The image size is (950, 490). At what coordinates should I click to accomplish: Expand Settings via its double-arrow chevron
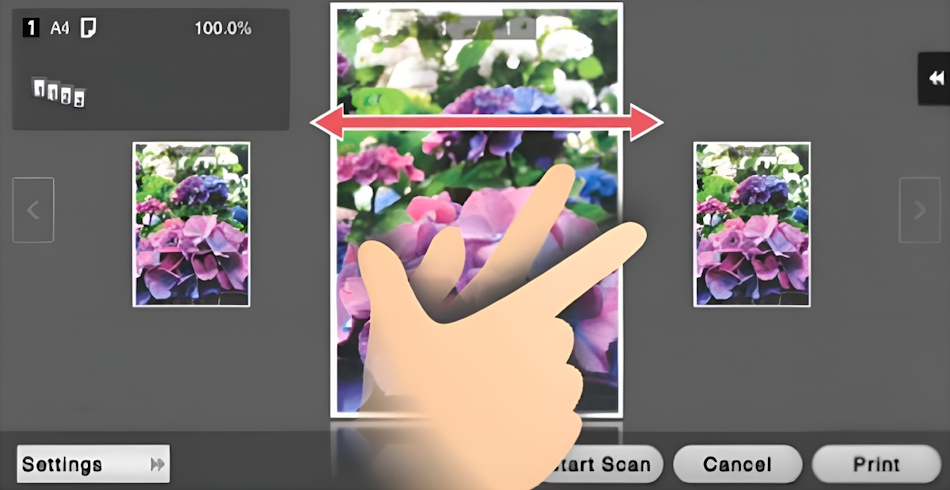pyautogui.click(x=158, y=465)
